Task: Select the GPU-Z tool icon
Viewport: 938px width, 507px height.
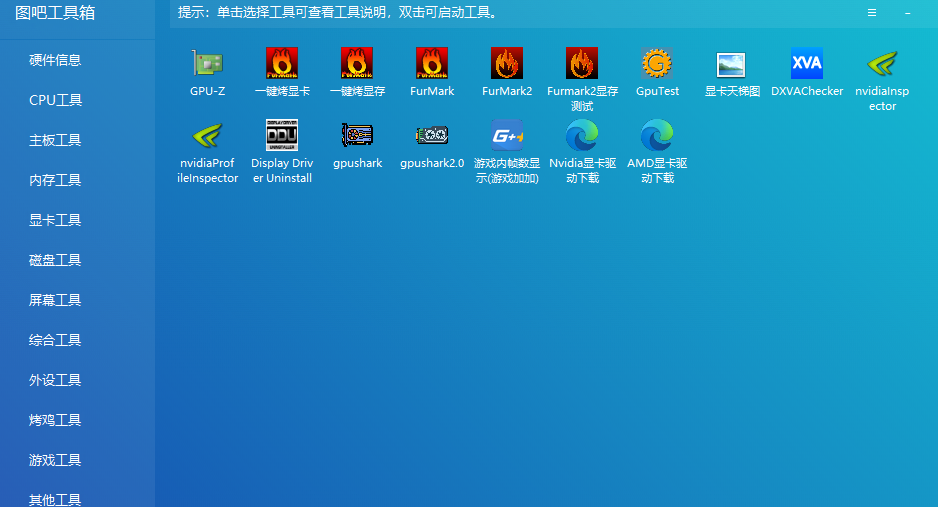Action: 208,63
